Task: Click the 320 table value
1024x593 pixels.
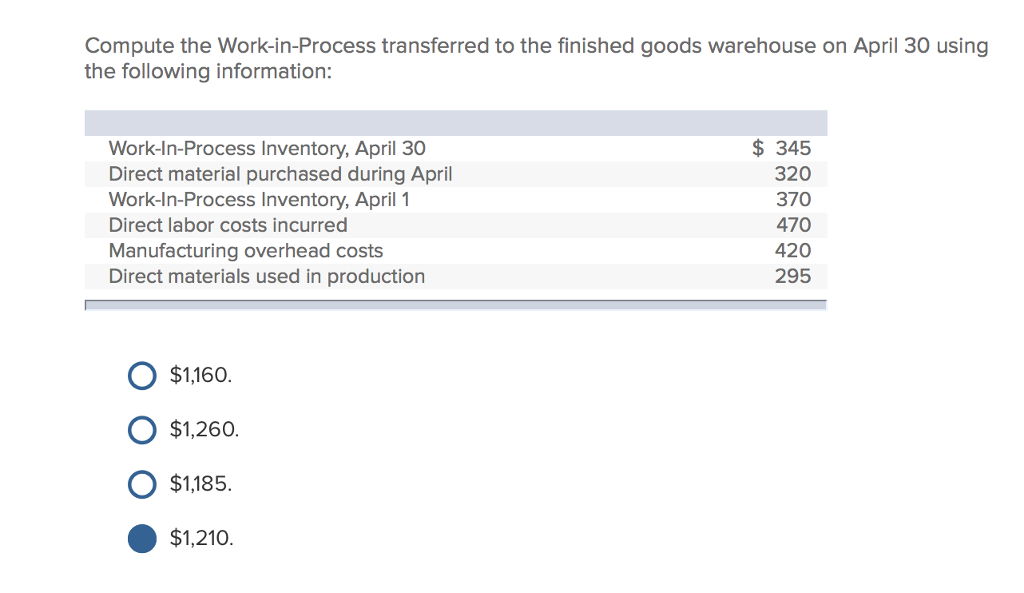Action: (x=793, y=174)
